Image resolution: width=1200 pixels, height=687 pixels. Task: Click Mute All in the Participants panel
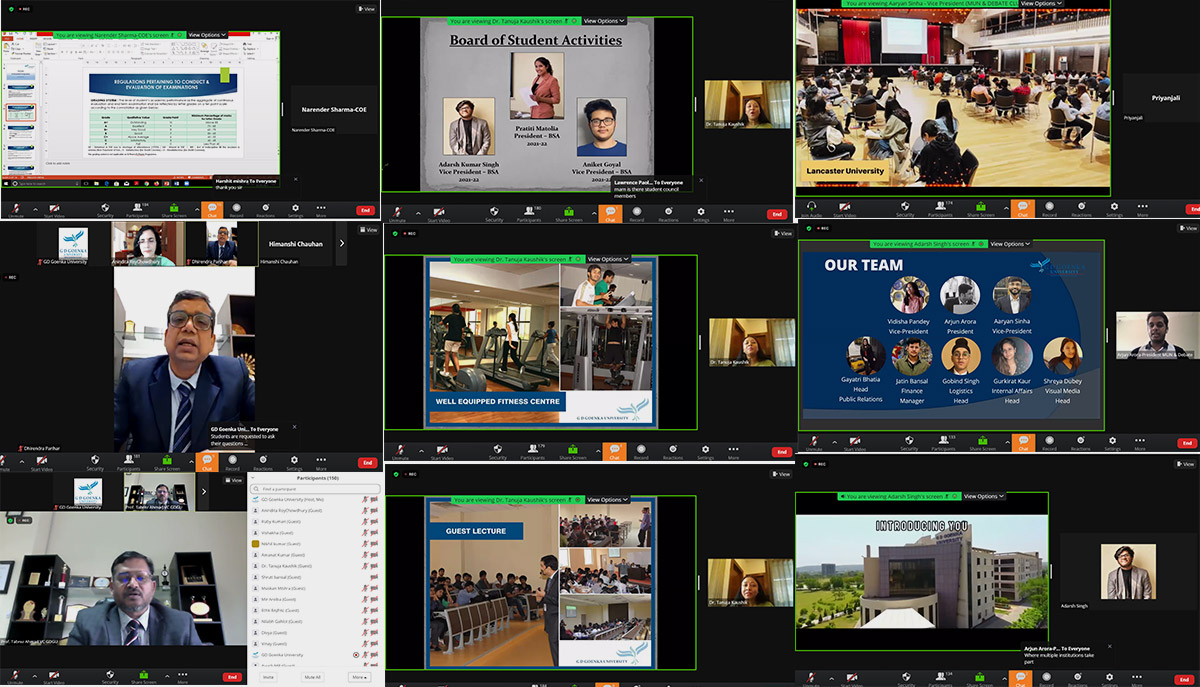click(313, 677)
